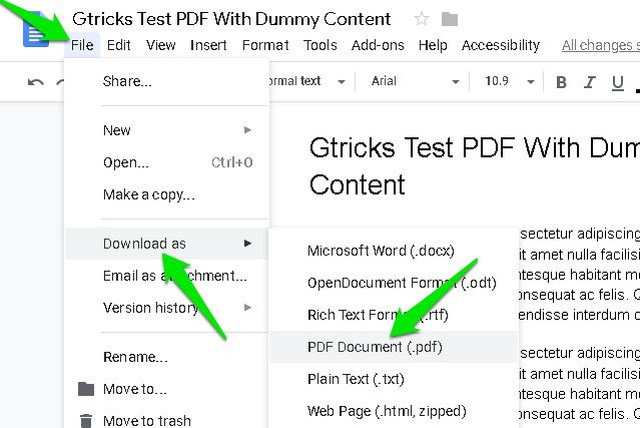Open the Arial font dropdown

point(415,81)
